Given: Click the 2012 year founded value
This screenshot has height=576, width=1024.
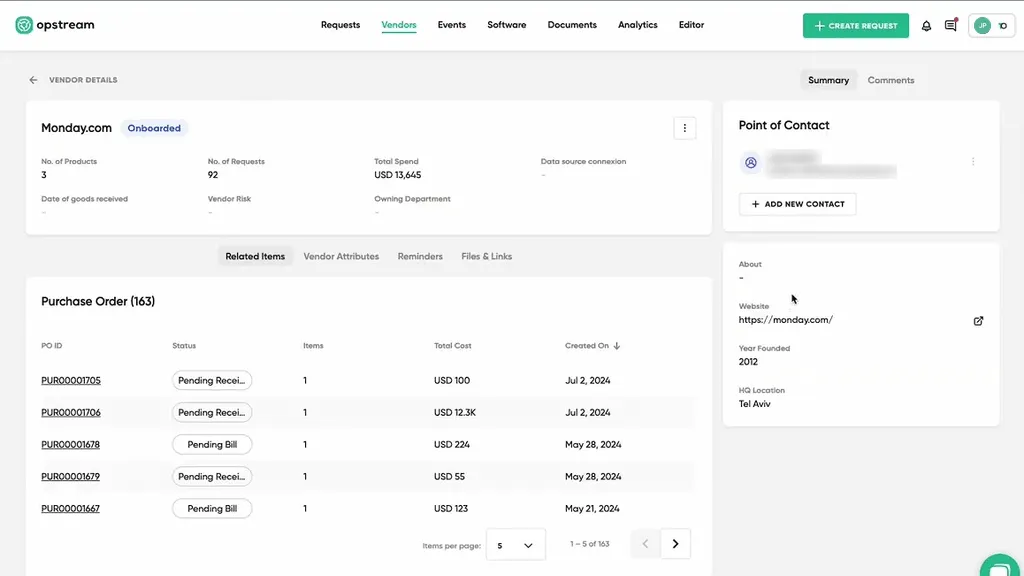Looking at the screenshot, I should (748, 362).
